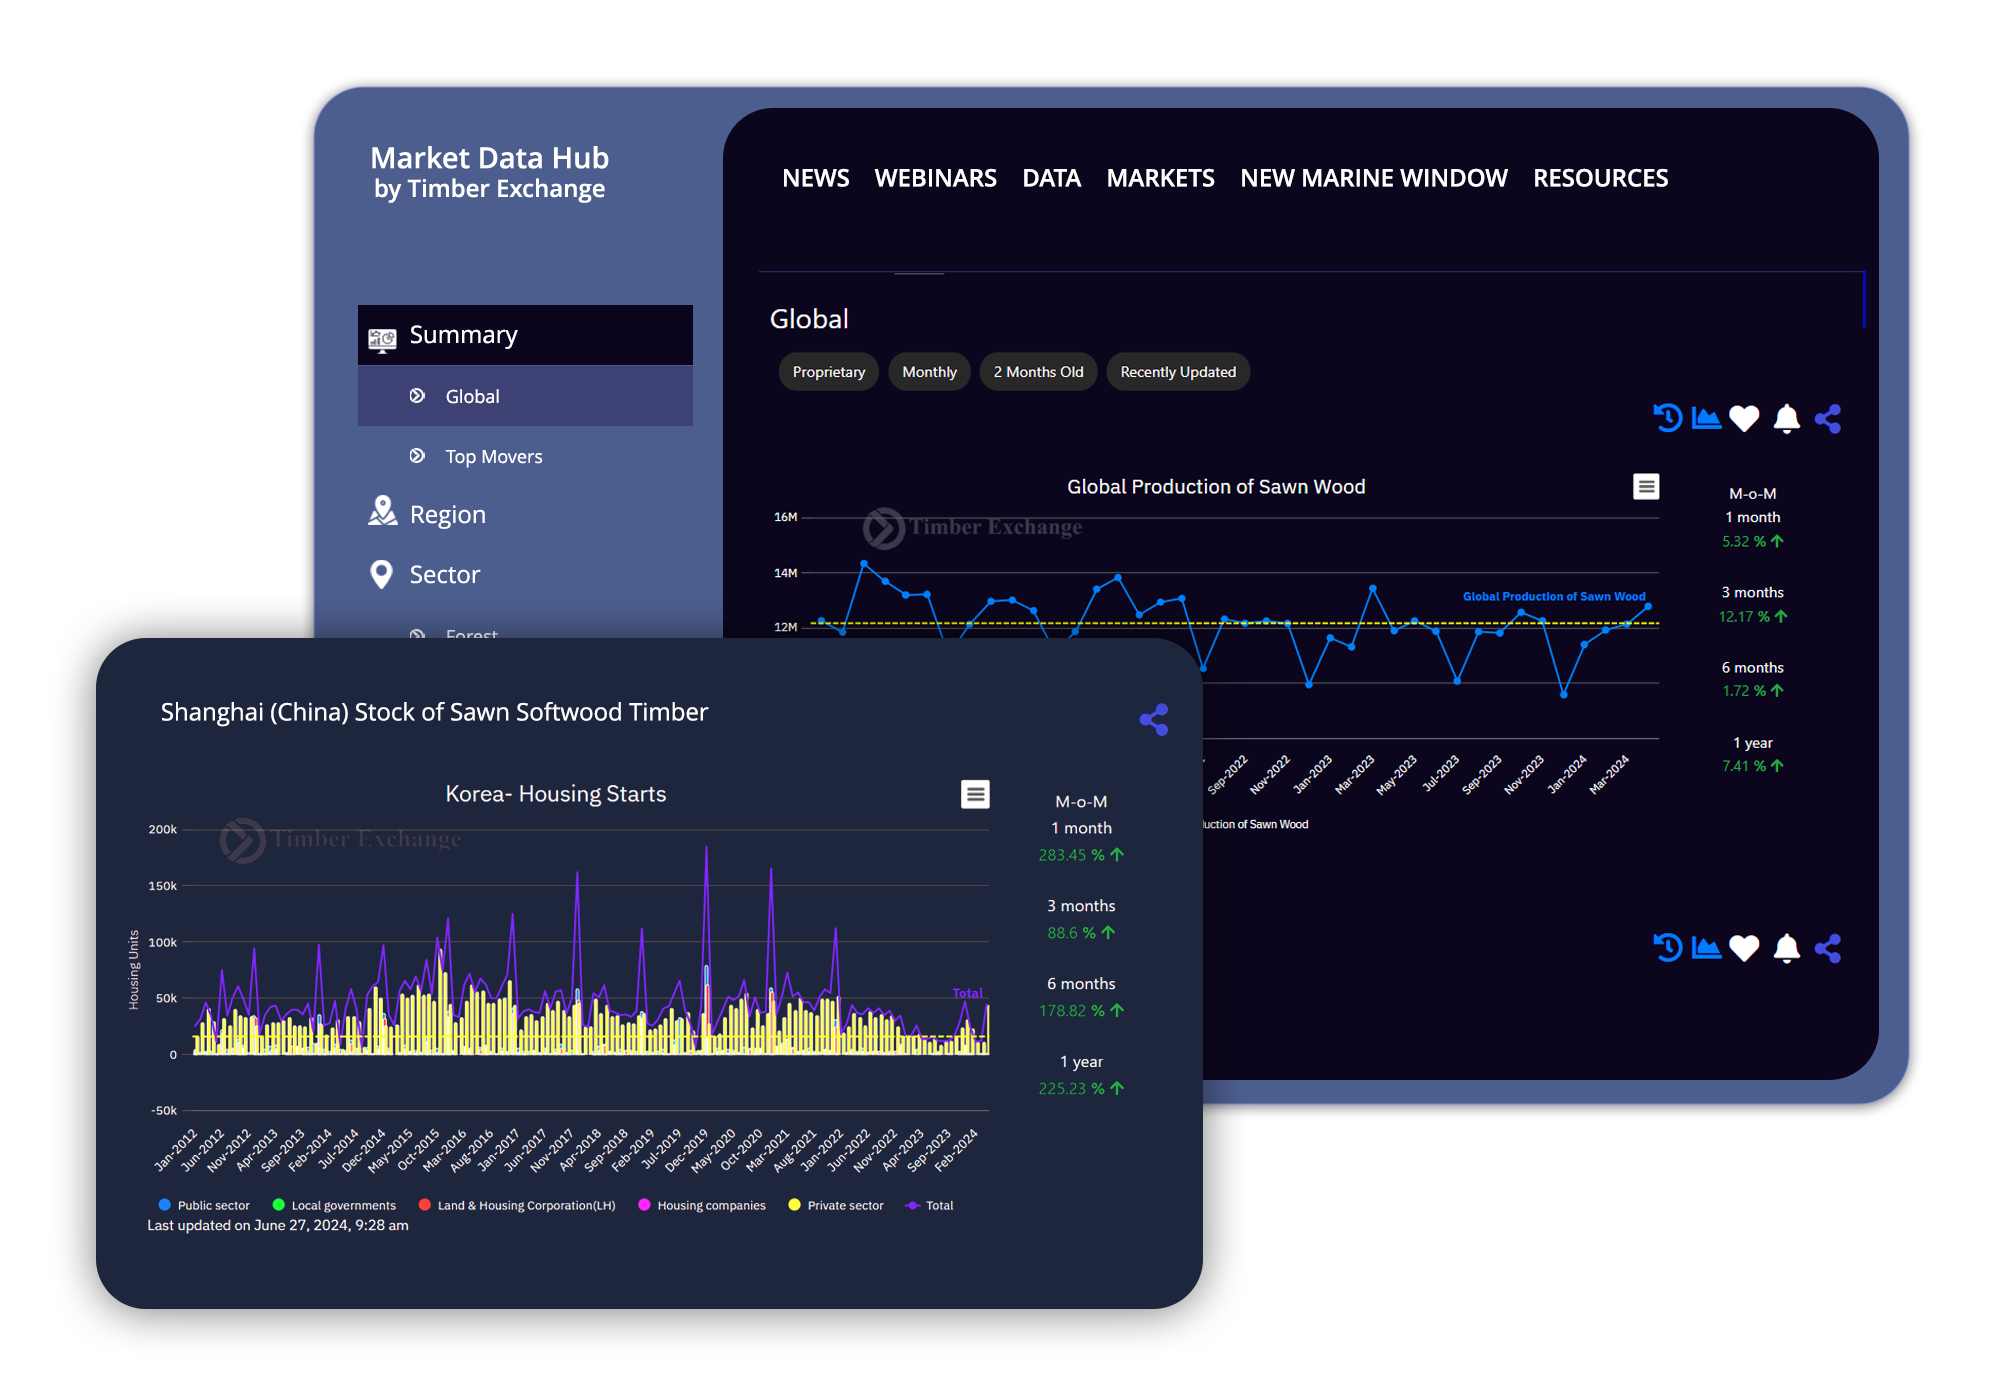Click the Summary dashboard icon

tap(382, 340)
